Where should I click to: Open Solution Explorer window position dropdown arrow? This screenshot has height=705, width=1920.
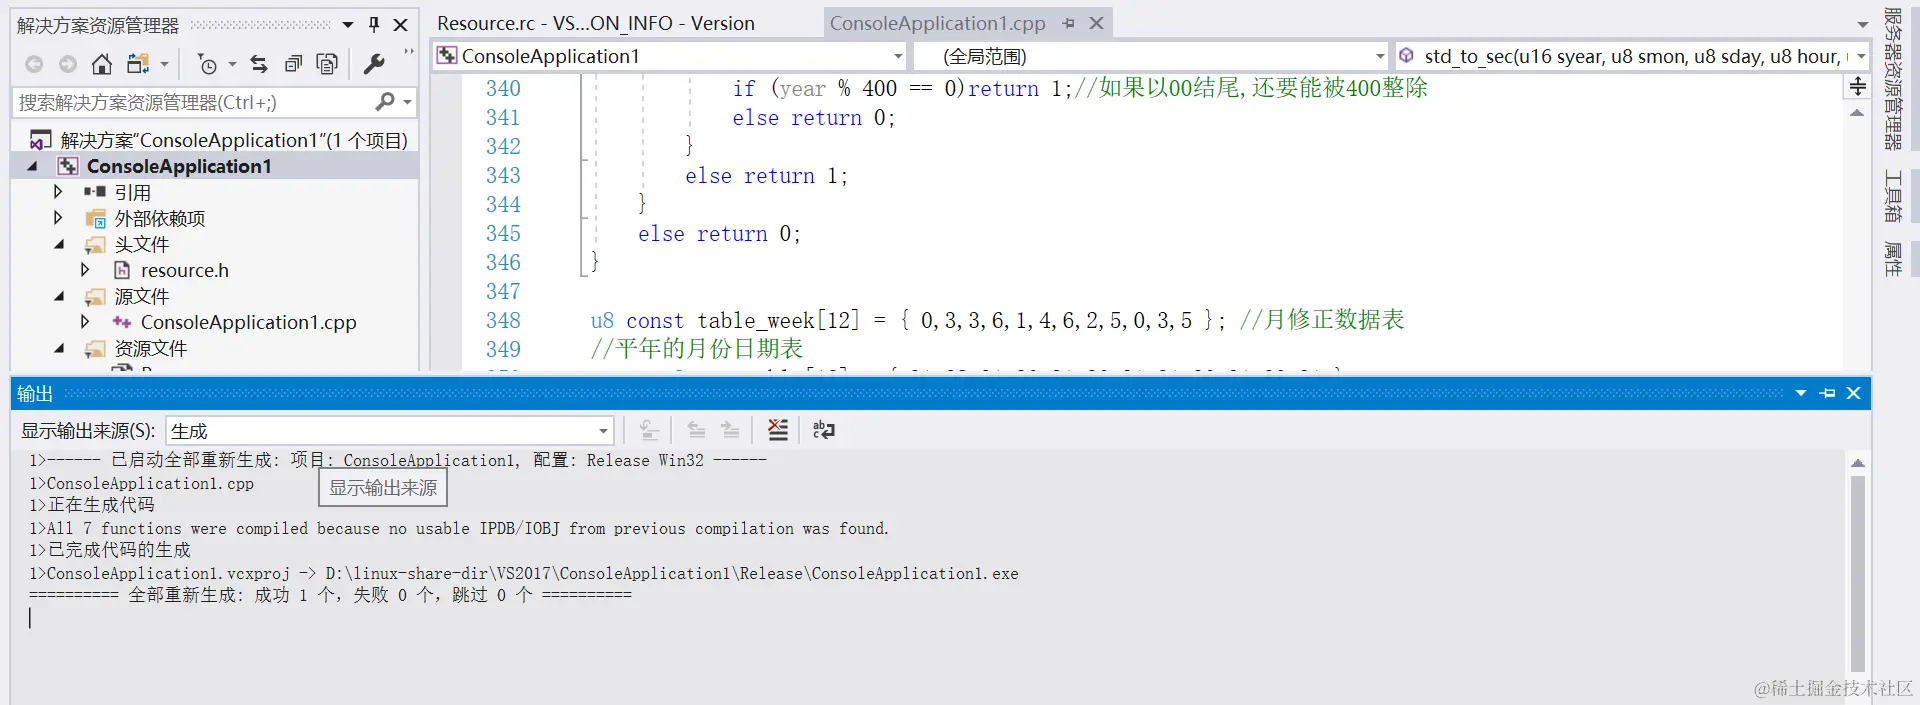[x=347, y=25]
